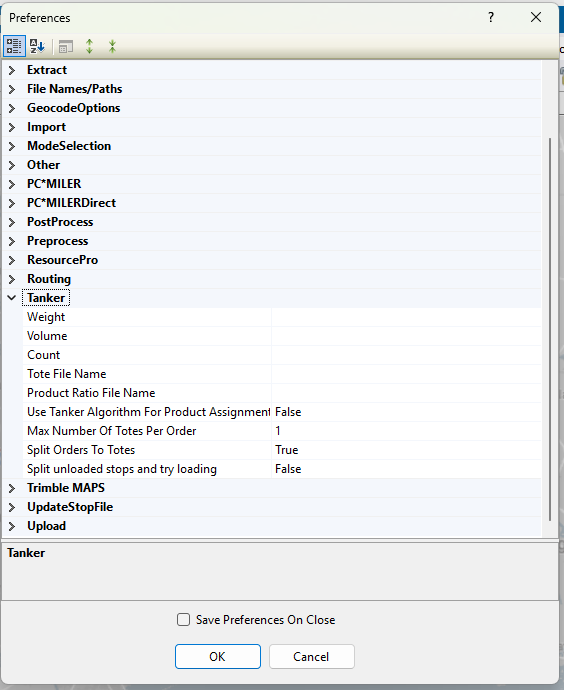Click the help question mark button
The image size is (564, 690).
491,17
